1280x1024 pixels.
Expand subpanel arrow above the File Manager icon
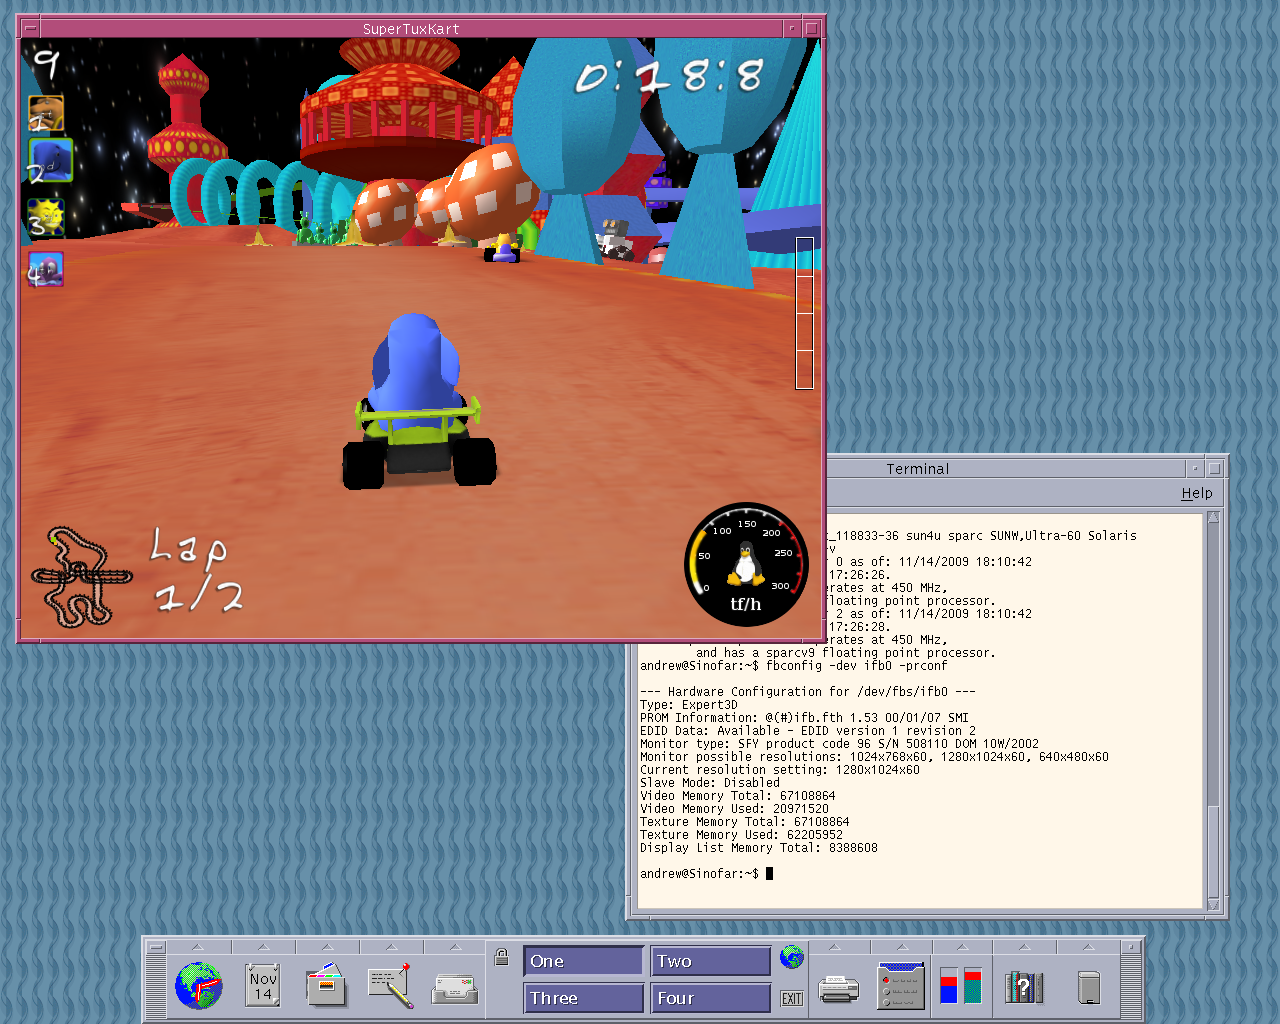tap(327, 947)
